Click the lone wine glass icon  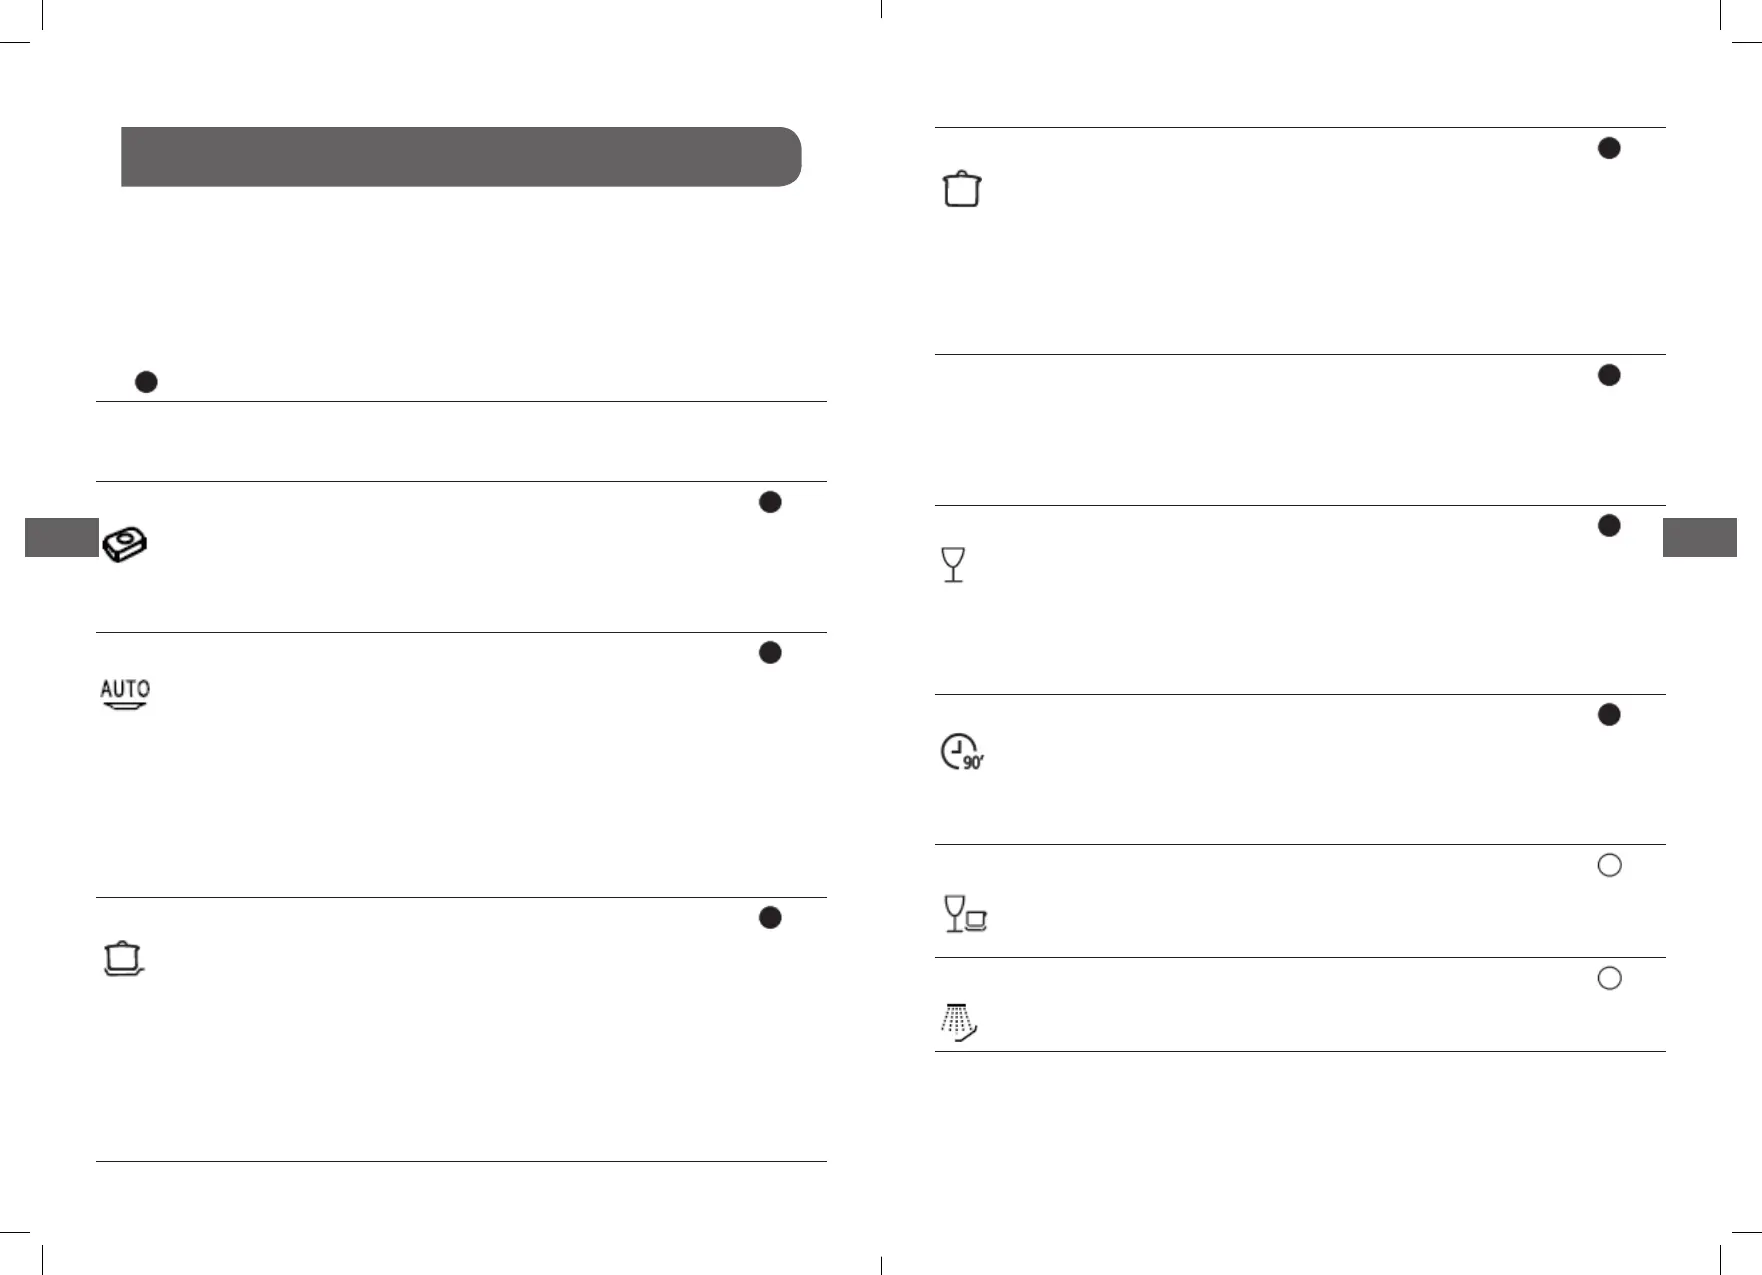coord(954,565)
